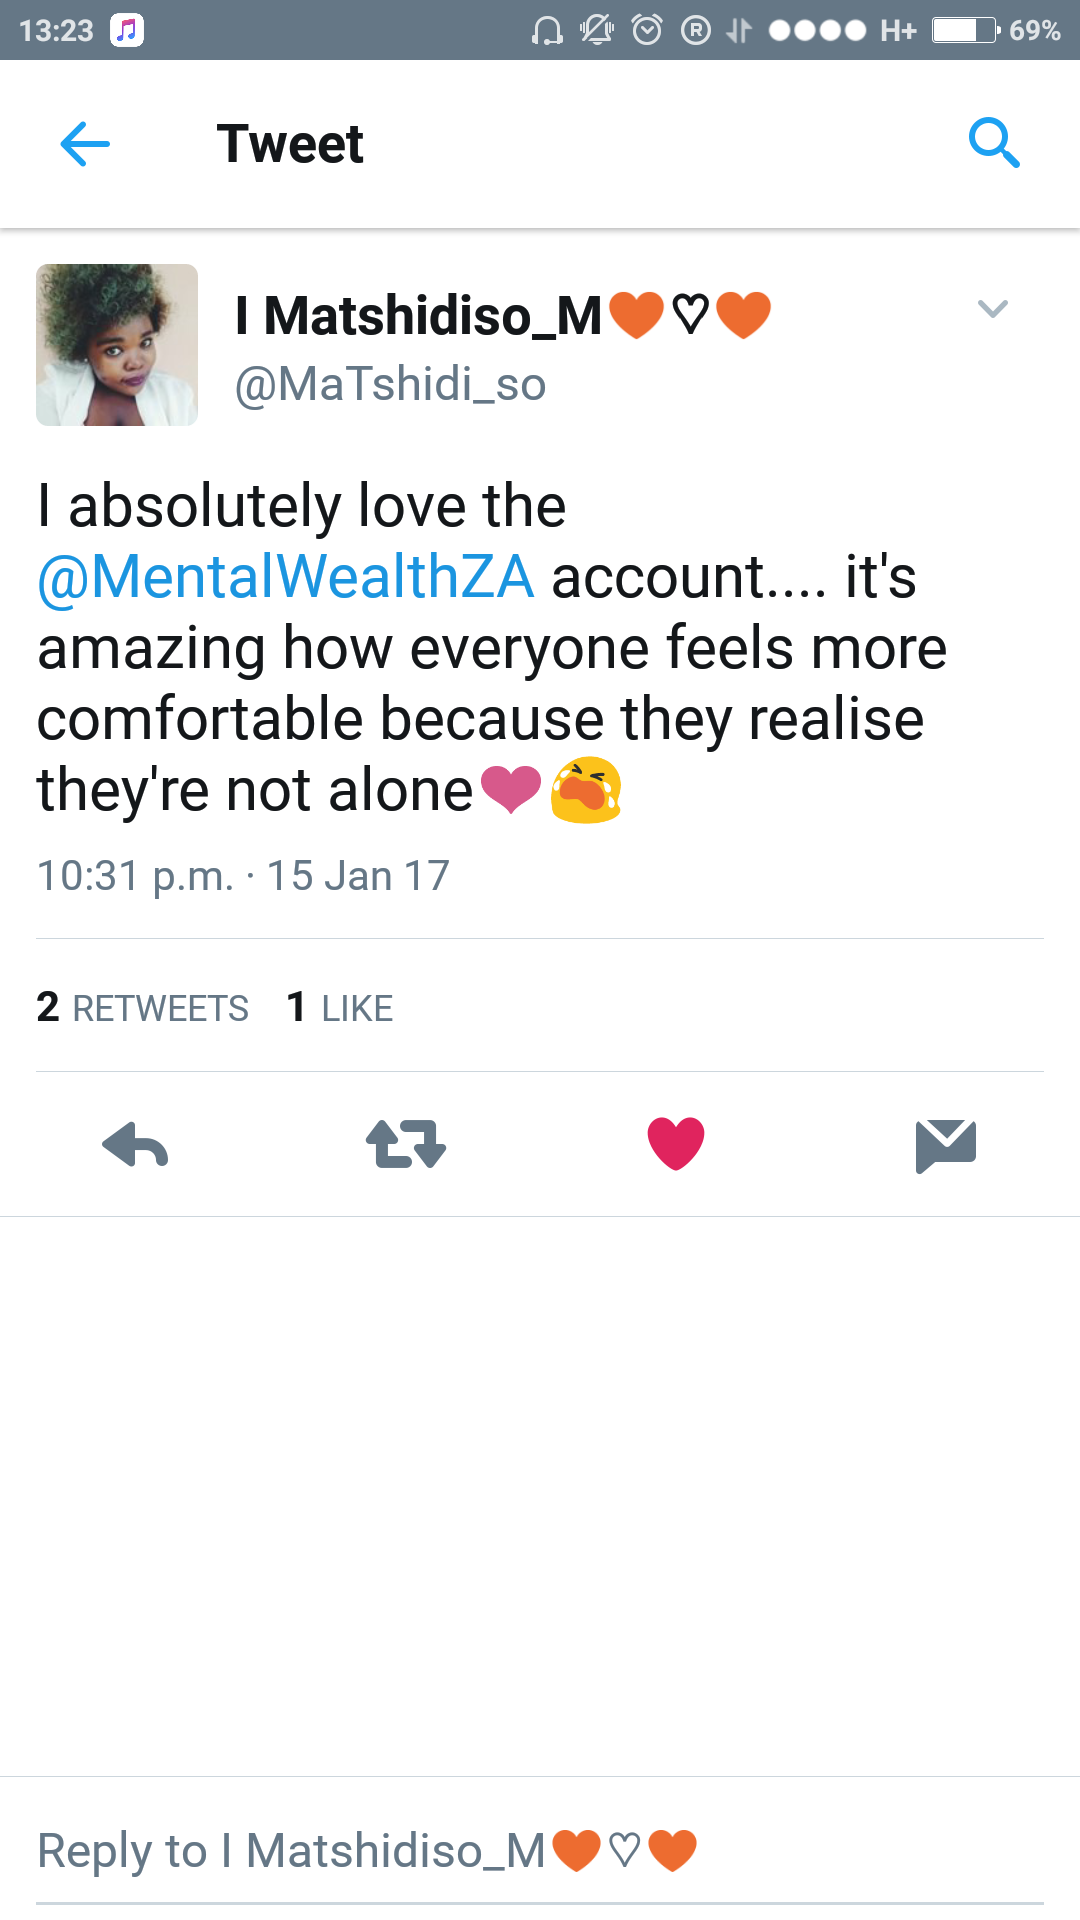Open the author's profile picture
The width and height of the screenshot is (1080, 1920).
117,345
